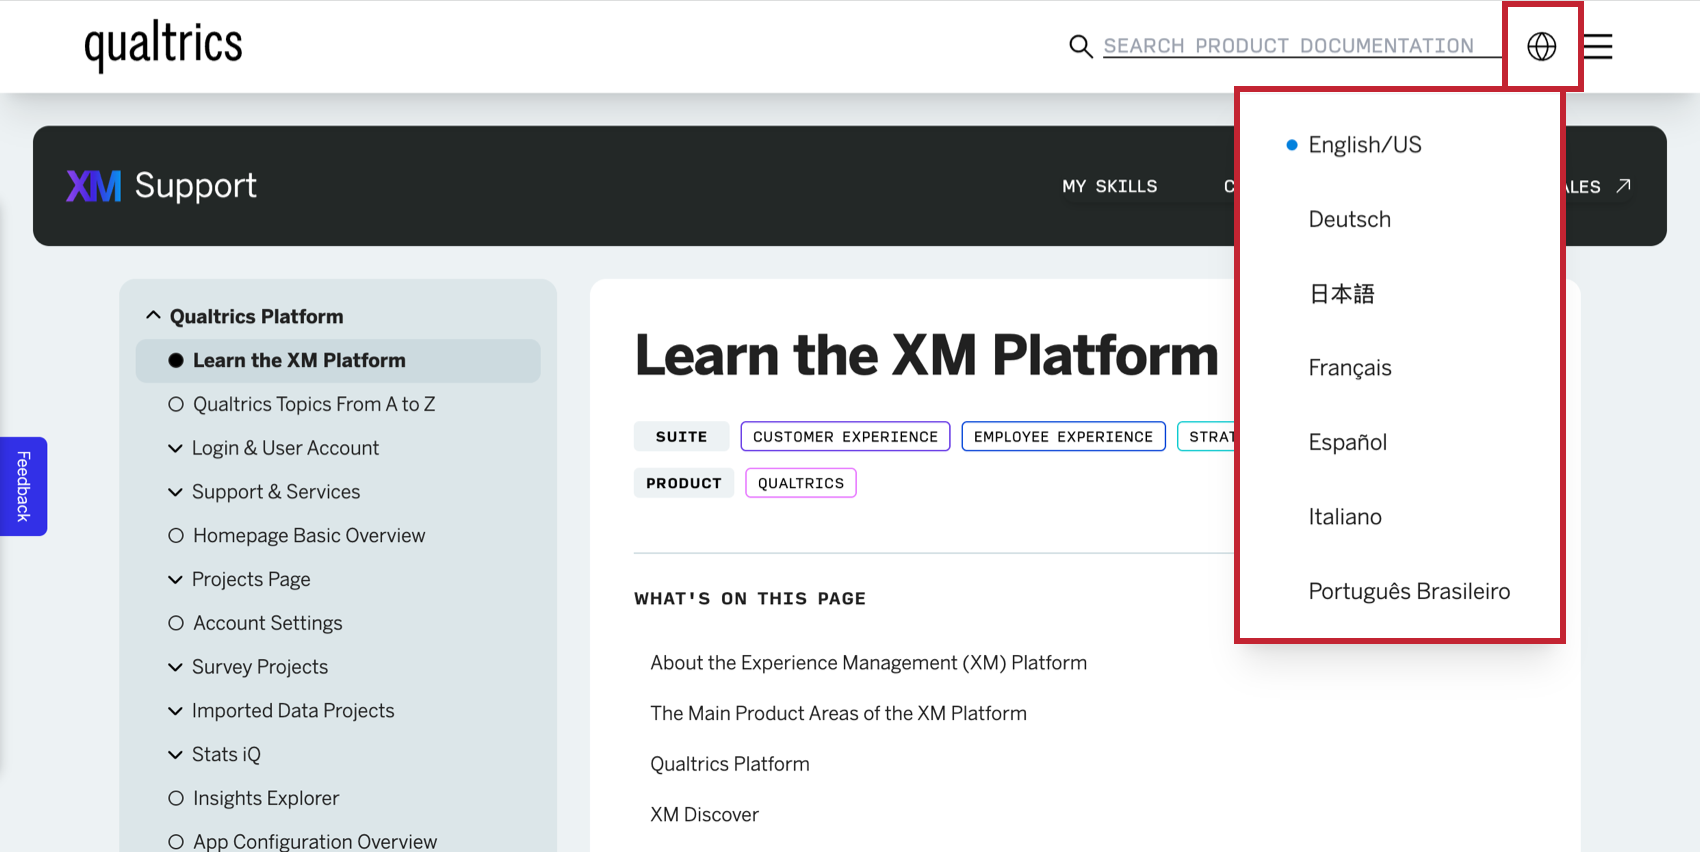
Task: Click the Qualtrics logo
Action: [x=163, y=46]
